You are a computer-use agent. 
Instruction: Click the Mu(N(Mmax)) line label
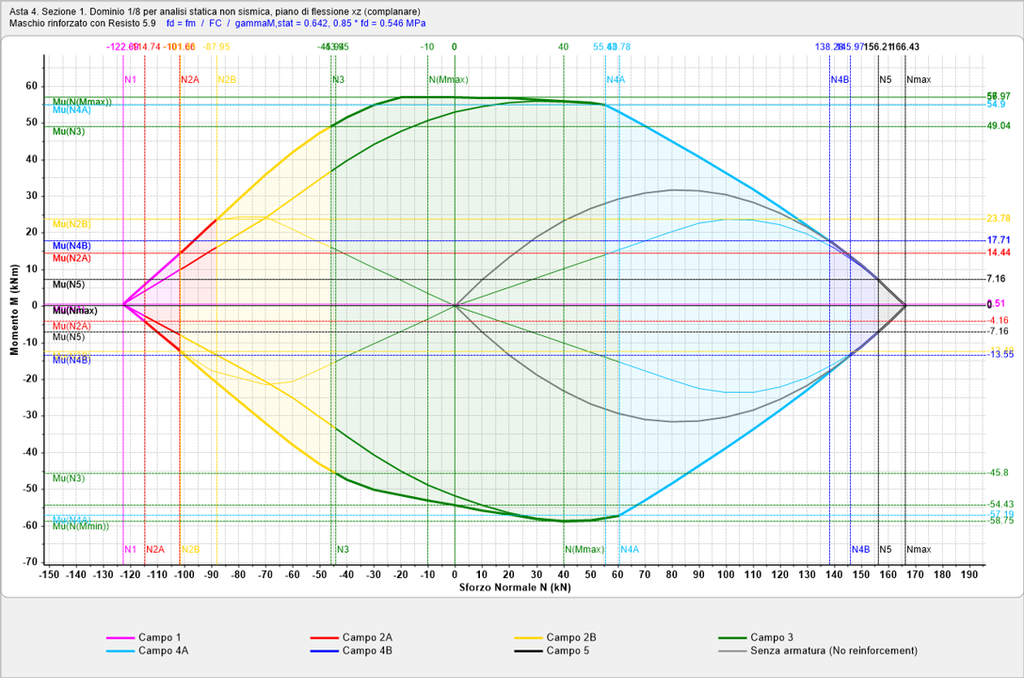82,102
